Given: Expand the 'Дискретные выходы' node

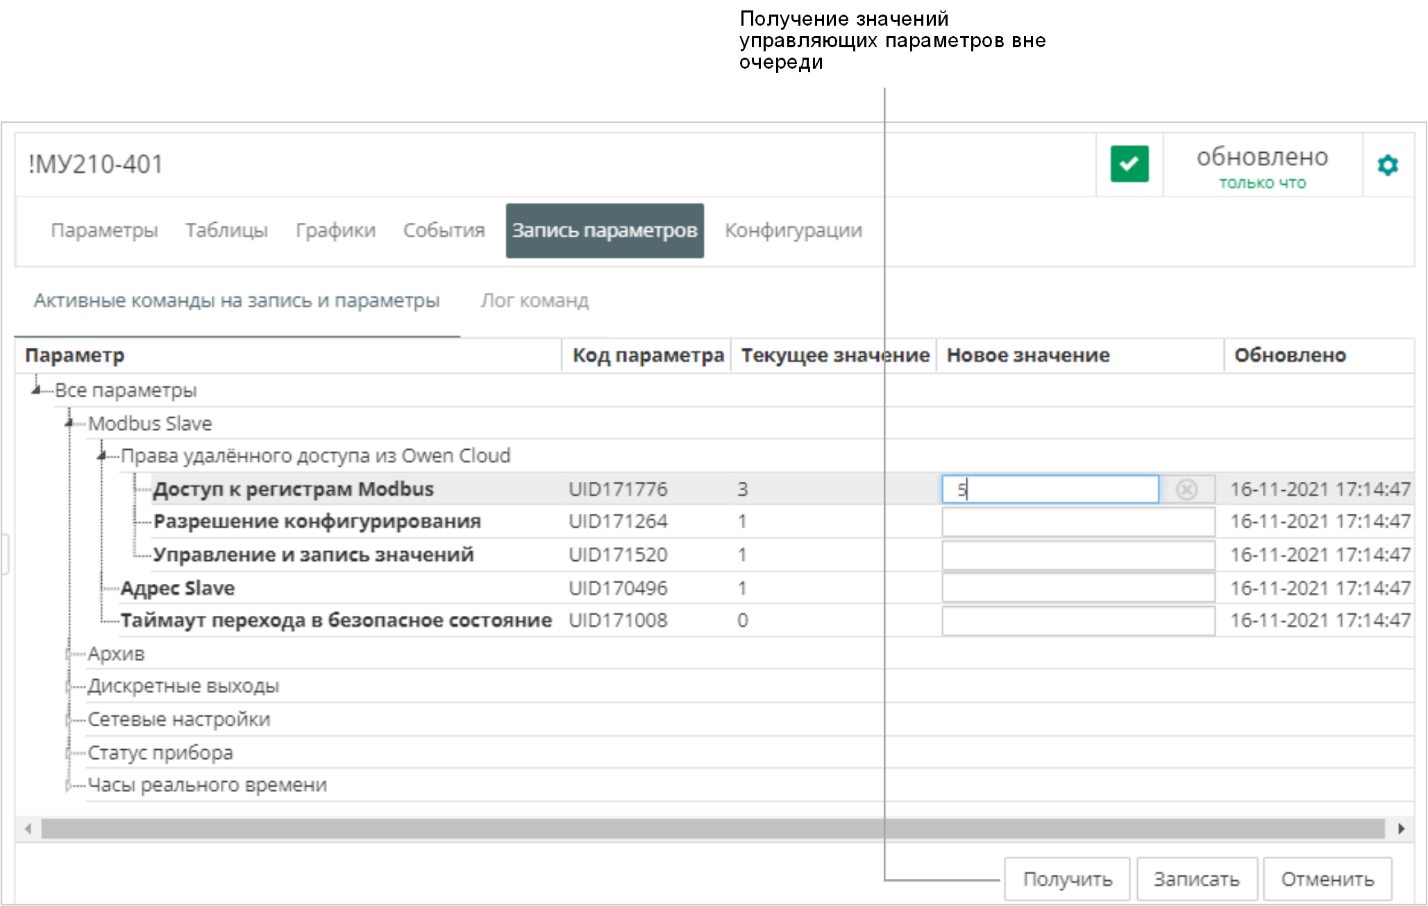Looking at the screenshot, I should click(x=69, y=687).
